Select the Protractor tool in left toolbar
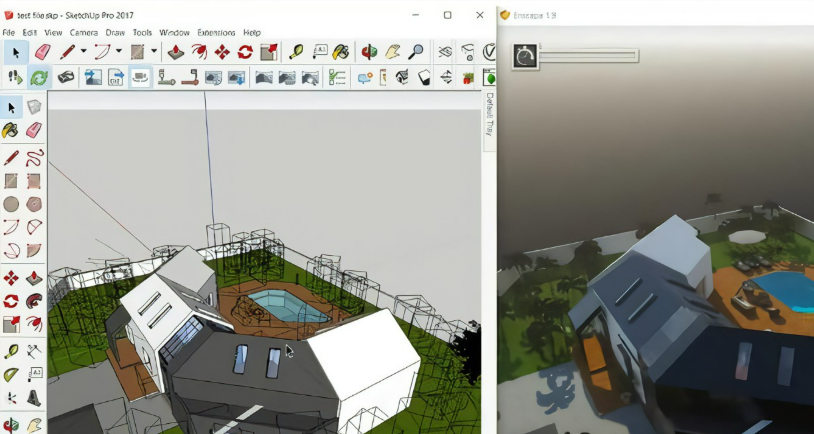 pos(11,375)
